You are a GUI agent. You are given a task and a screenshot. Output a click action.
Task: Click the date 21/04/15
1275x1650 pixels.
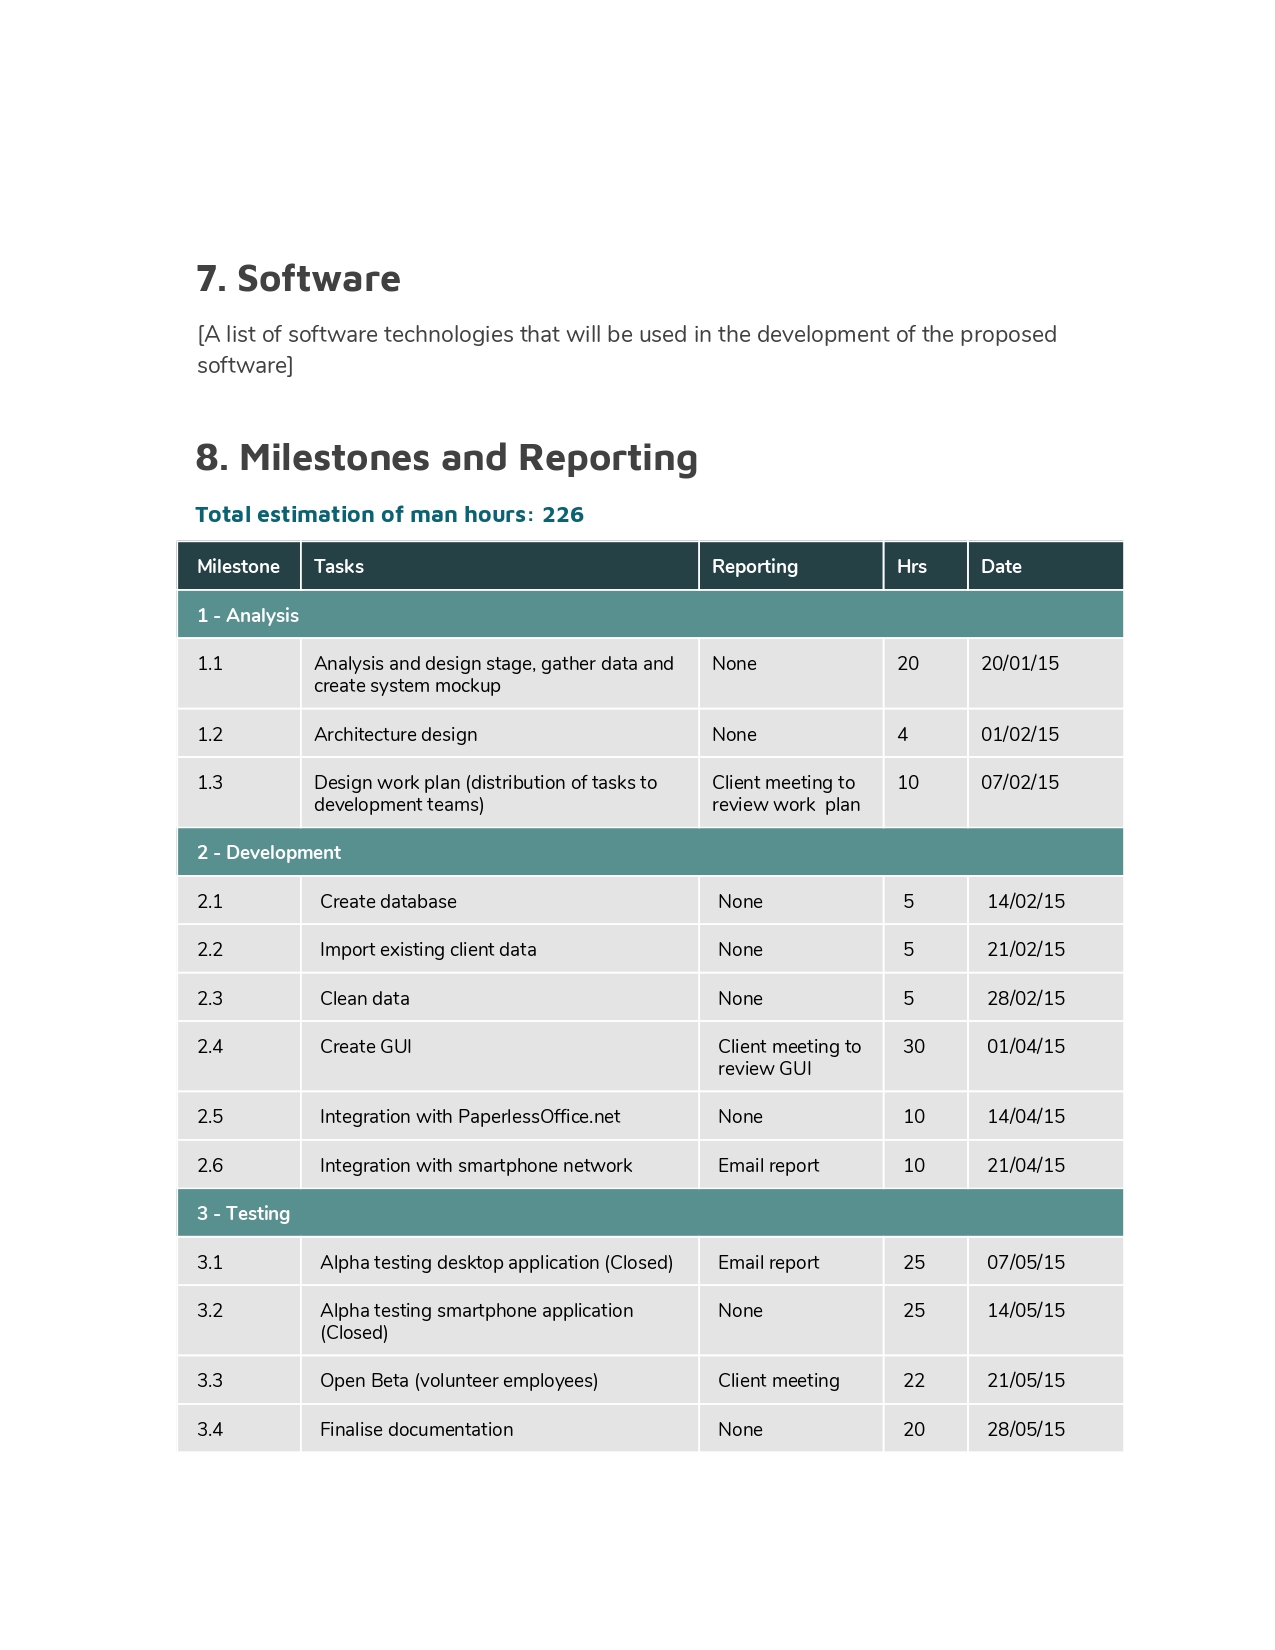click(x=1026, y=1165)
